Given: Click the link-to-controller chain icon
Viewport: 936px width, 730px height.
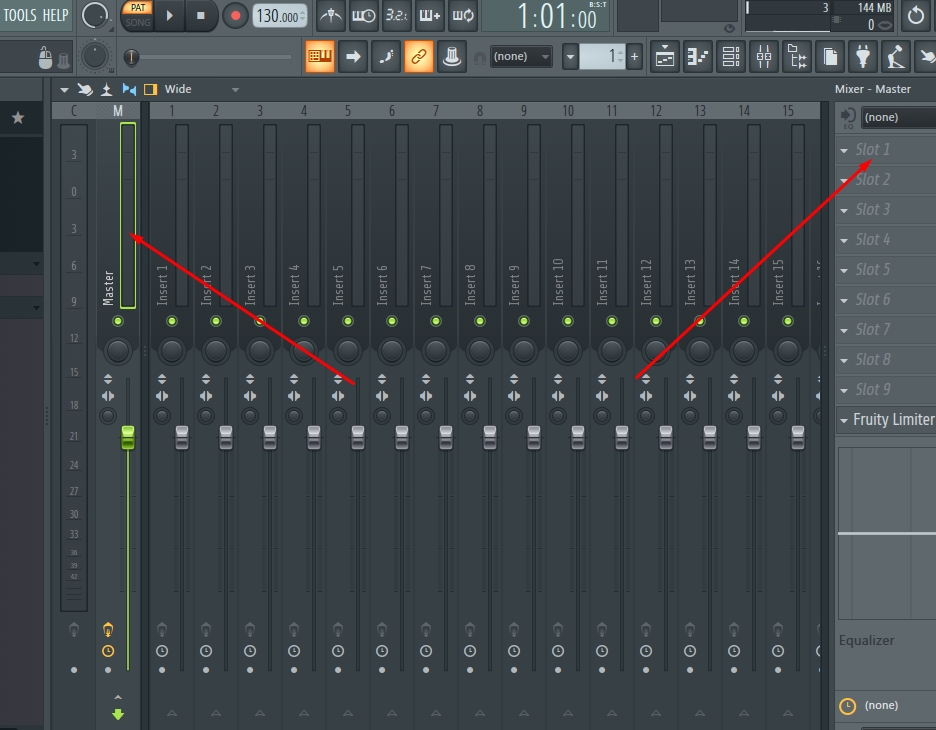Looking at the screenshot, I should pos(418,57).
